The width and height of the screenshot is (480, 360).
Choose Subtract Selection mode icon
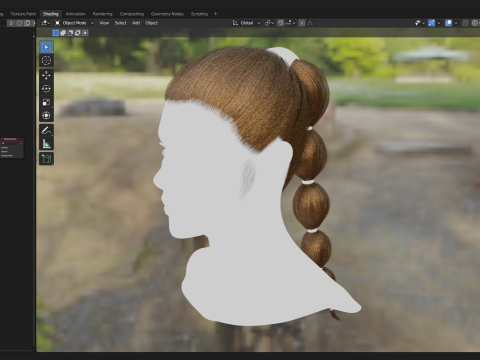tap(70, 33)
